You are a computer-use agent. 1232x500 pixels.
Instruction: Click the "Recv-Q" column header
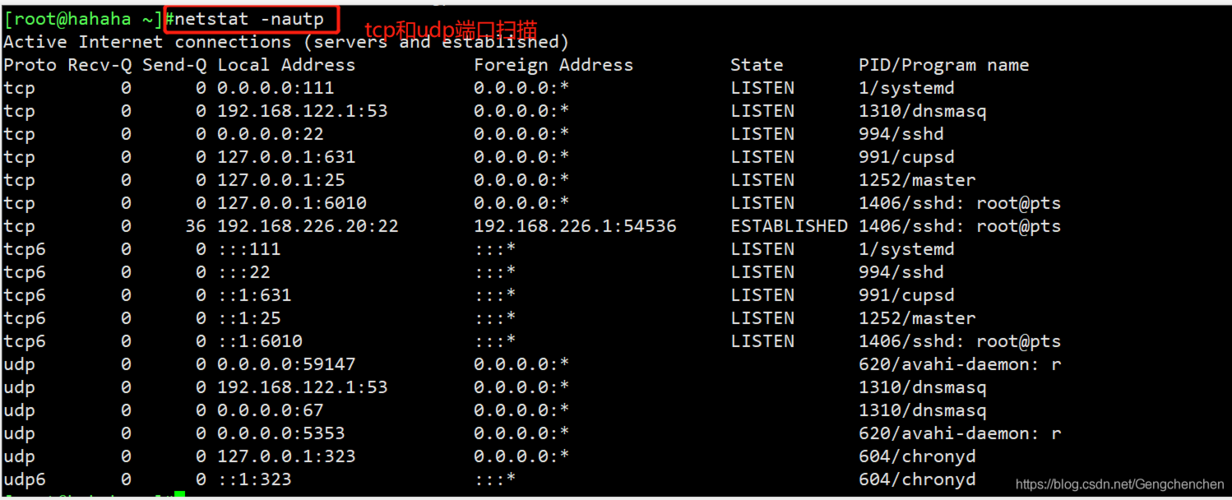coord(99,65)
